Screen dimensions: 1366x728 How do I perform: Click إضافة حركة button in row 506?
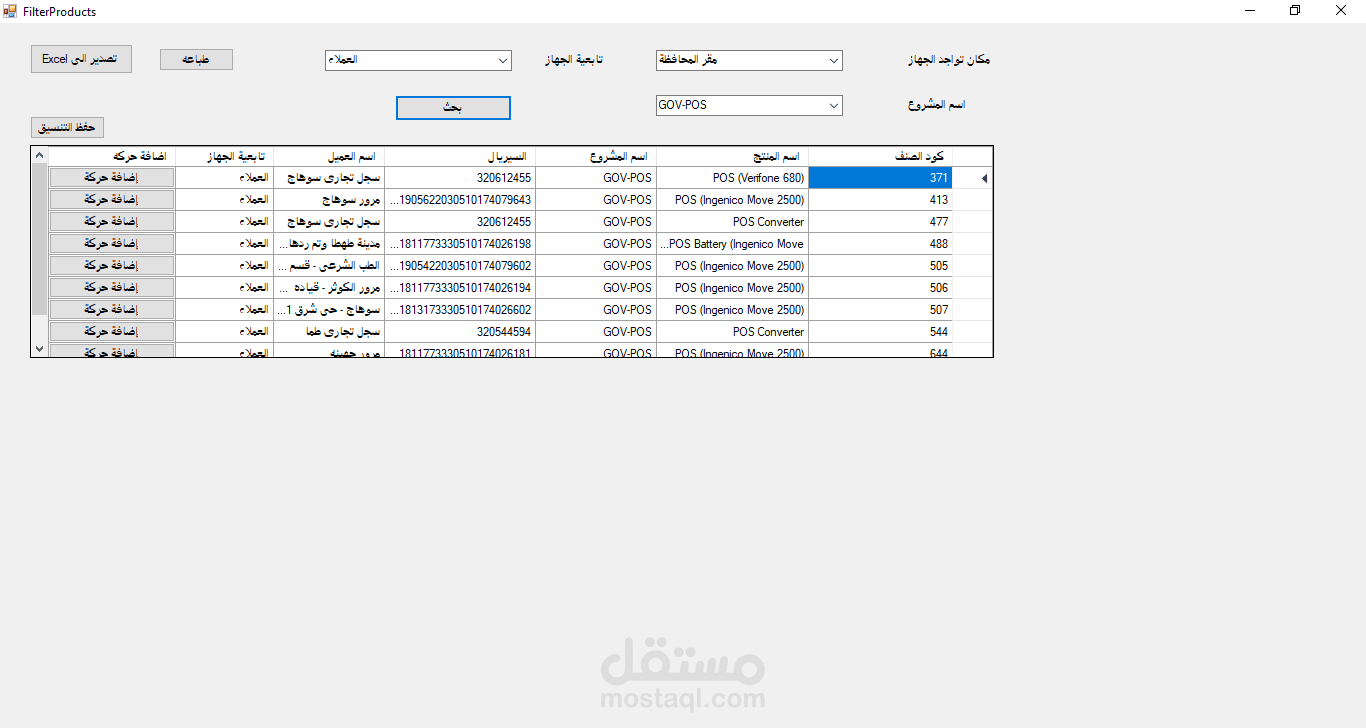tap(112, 288)
